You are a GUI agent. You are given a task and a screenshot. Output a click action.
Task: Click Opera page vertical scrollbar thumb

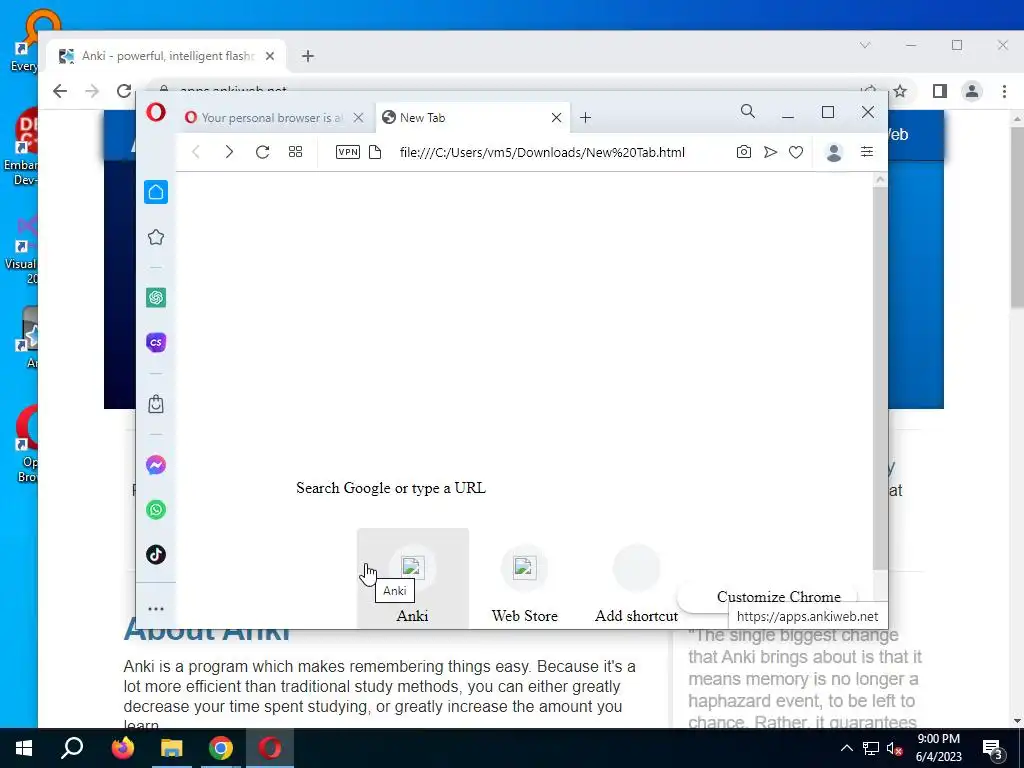(x=880, y=377)
